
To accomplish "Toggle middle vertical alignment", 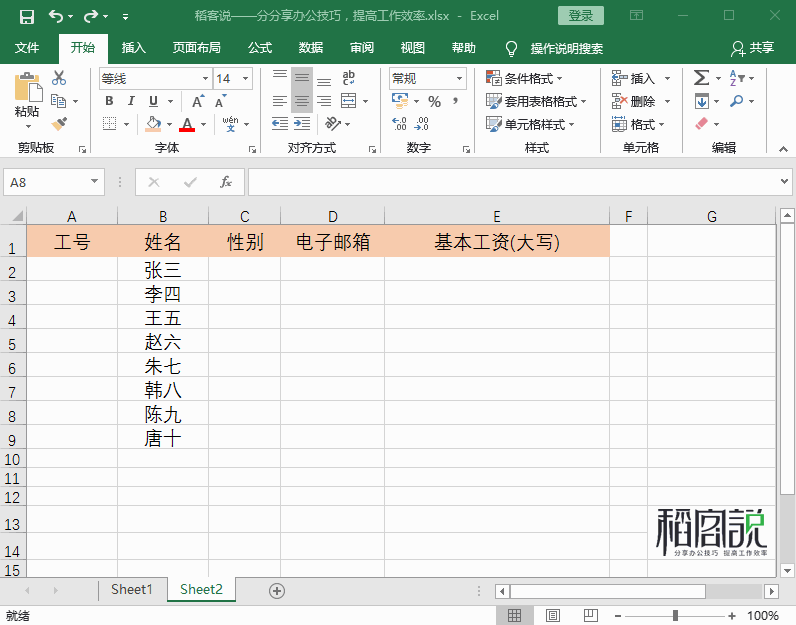I will coord(302,78).
